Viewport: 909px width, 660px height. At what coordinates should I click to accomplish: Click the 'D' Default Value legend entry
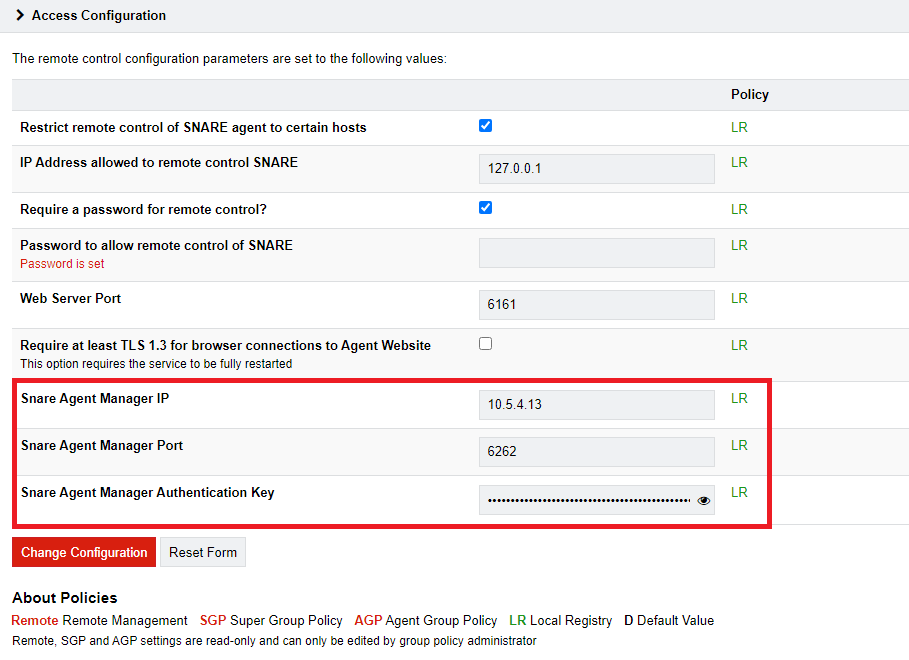coord(669,621)
